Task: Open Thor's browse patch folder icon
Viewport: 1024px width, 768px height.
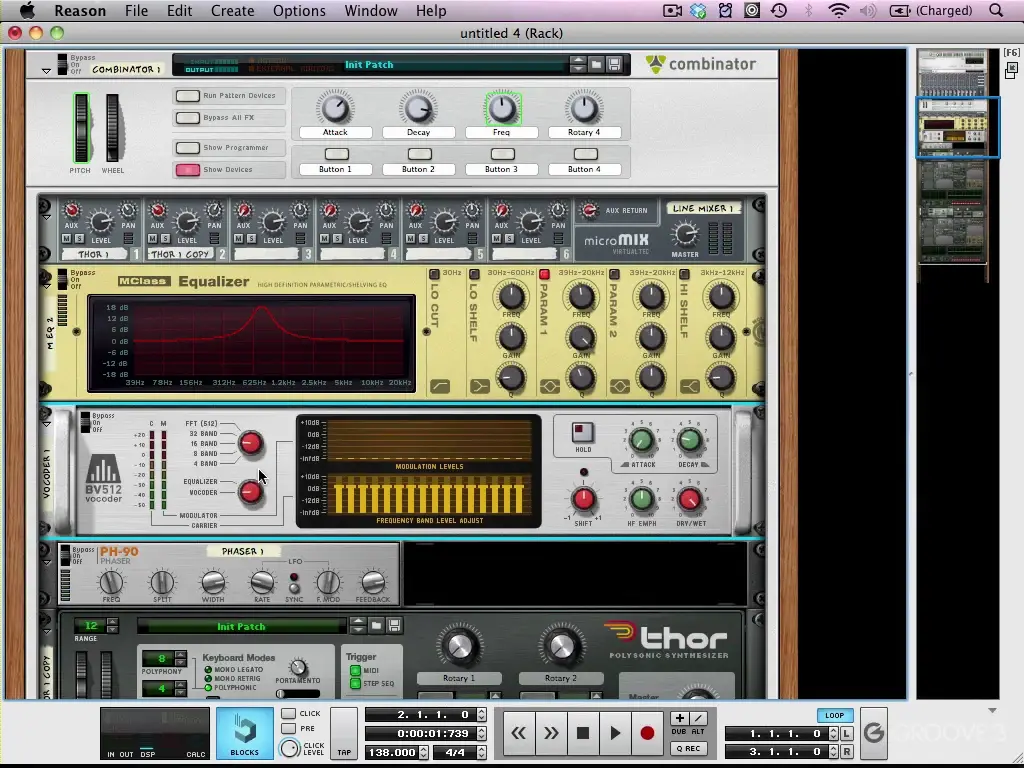Action: tap(376, 626)
